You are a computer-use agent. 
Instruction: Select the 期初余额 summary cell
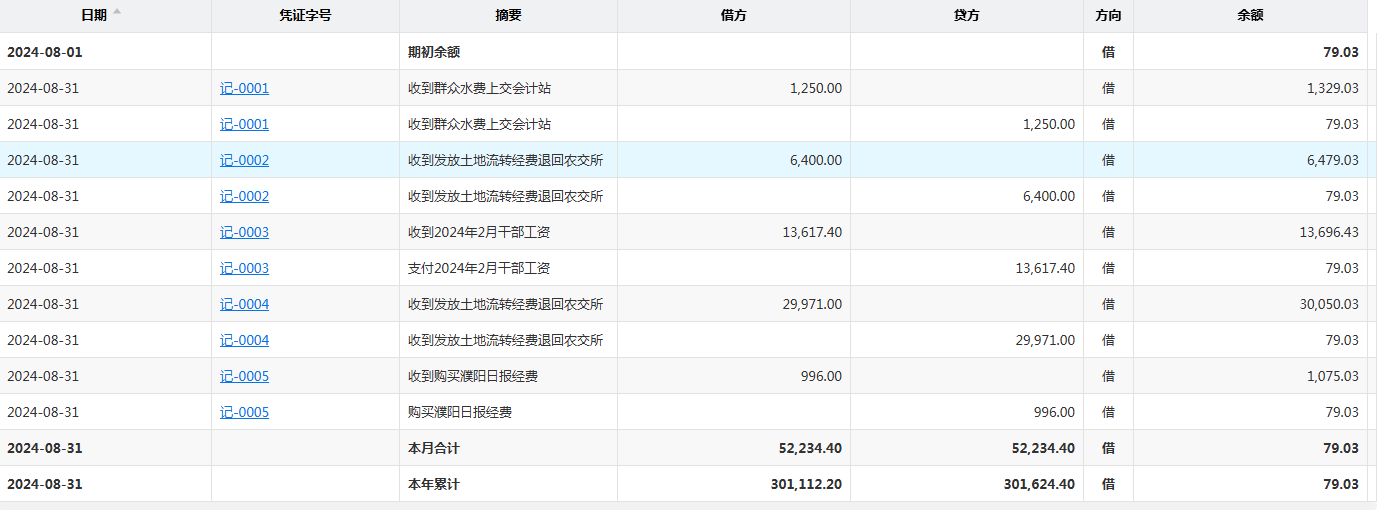click(x=434, y=52)
